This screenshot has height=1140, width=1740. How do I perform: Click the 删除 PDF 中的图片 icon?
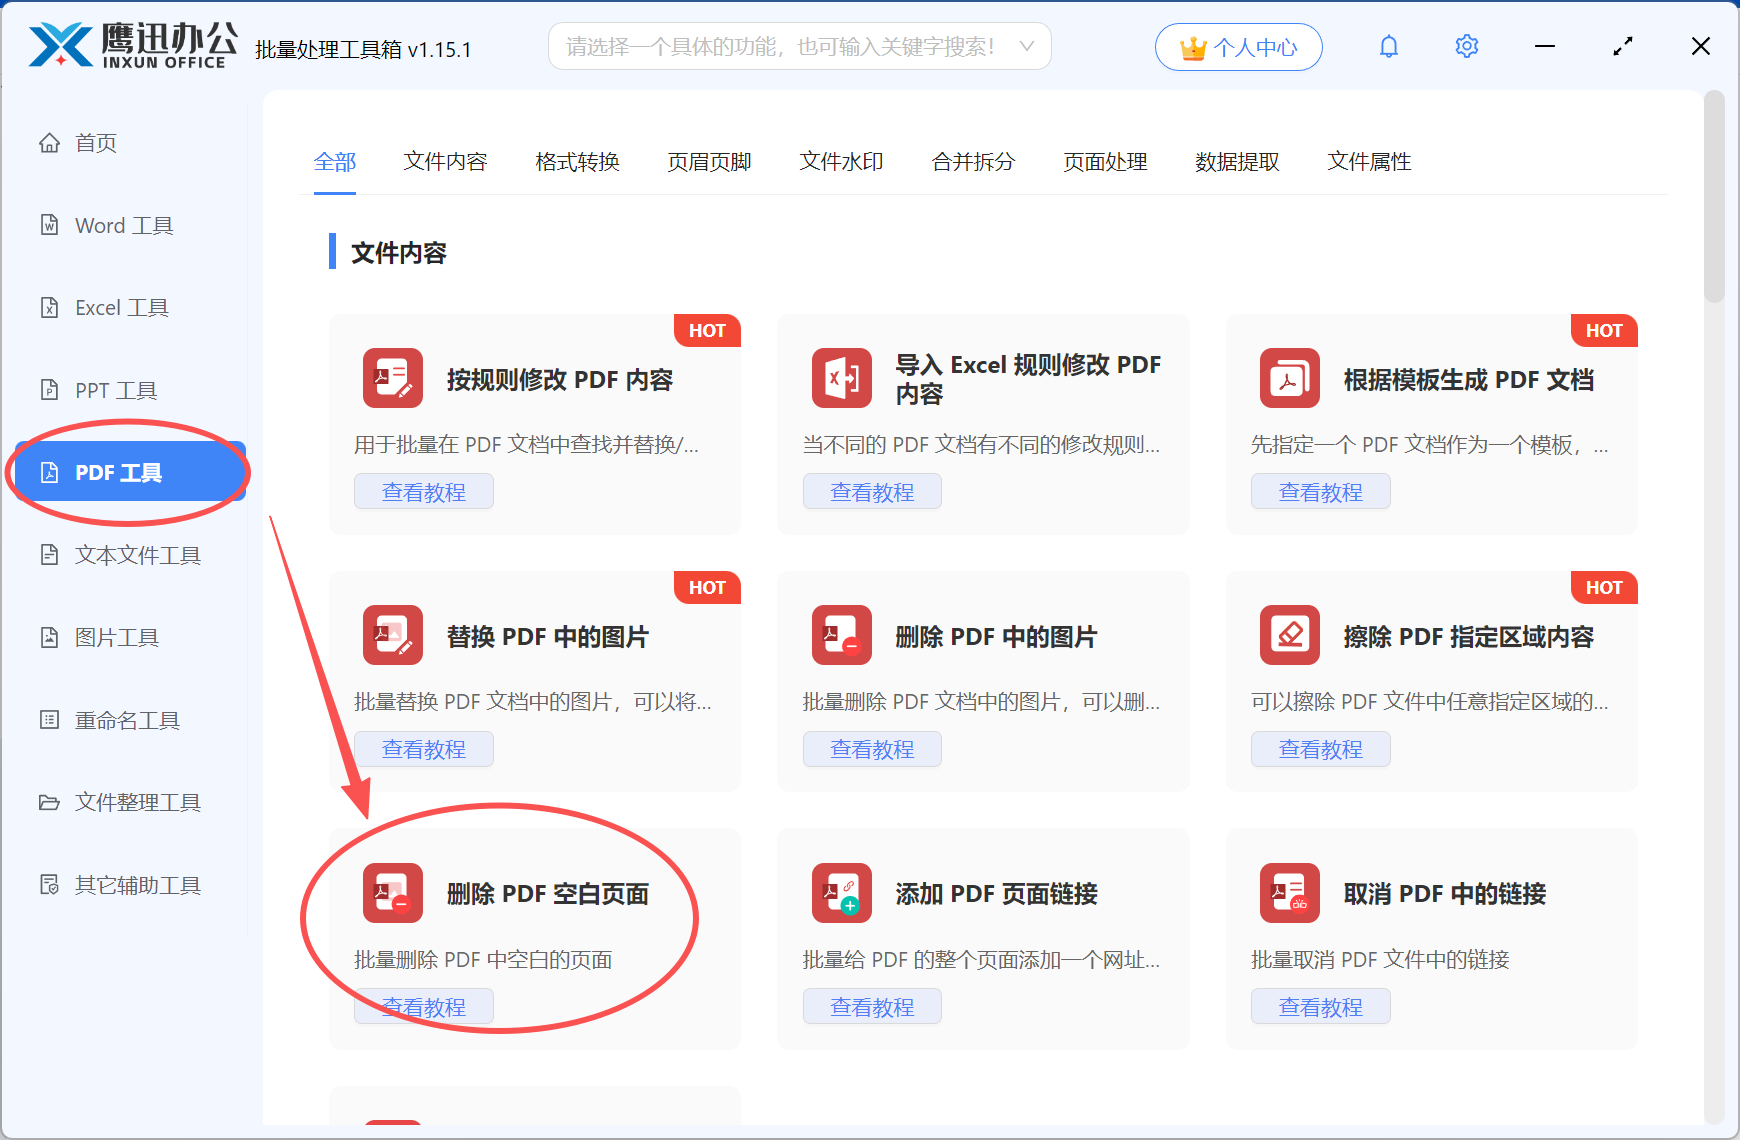click(842, 635)
